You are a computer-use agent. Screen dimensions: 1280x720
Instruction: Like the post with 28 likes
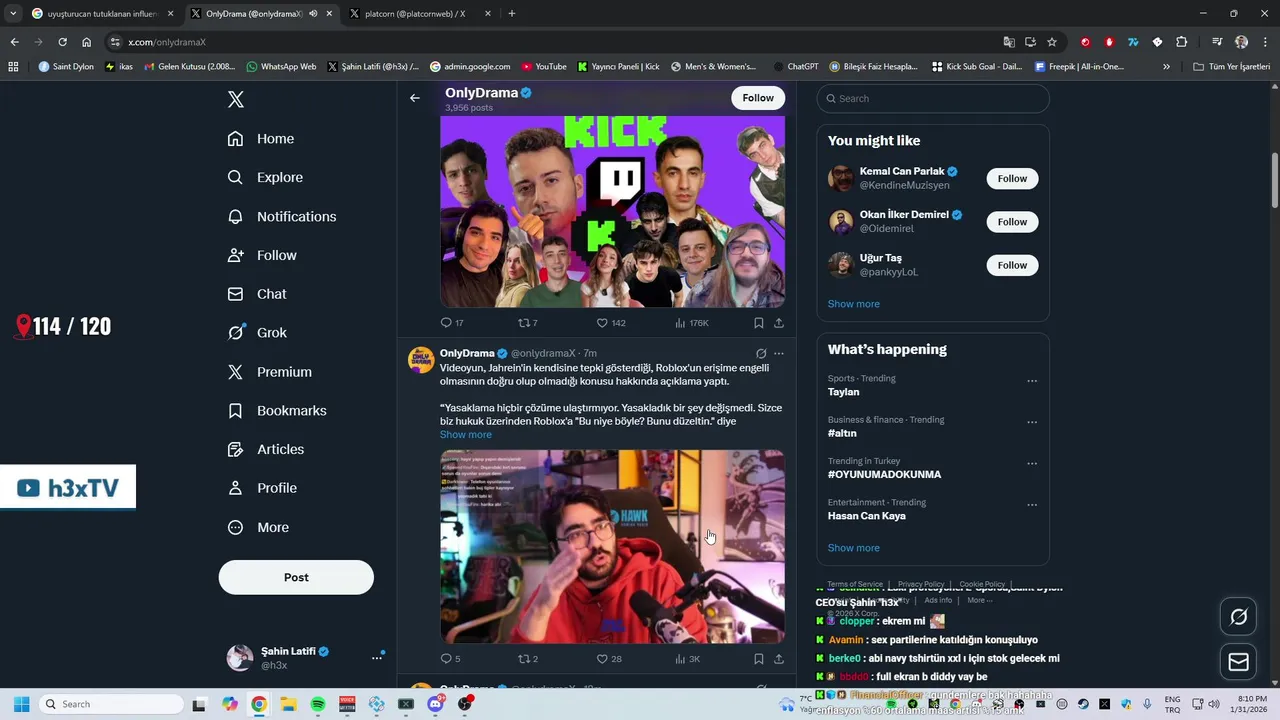pos(609,659)
